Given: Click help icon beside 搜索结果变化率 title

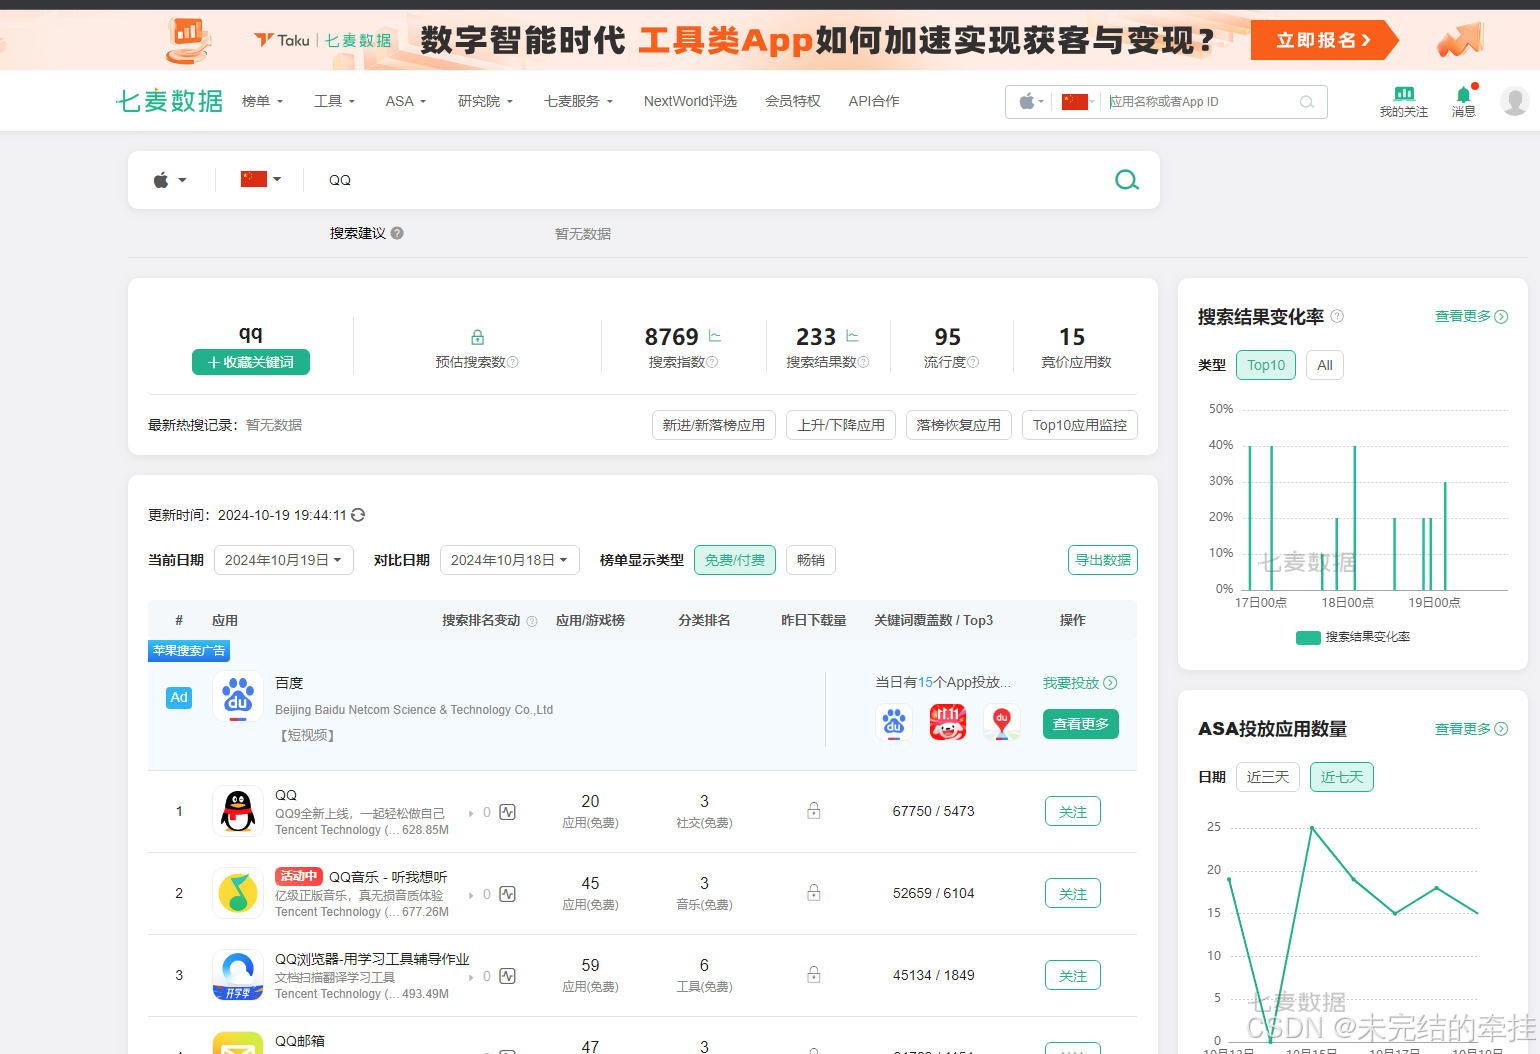Looking at the screenshot, I should coord(1337,316).
